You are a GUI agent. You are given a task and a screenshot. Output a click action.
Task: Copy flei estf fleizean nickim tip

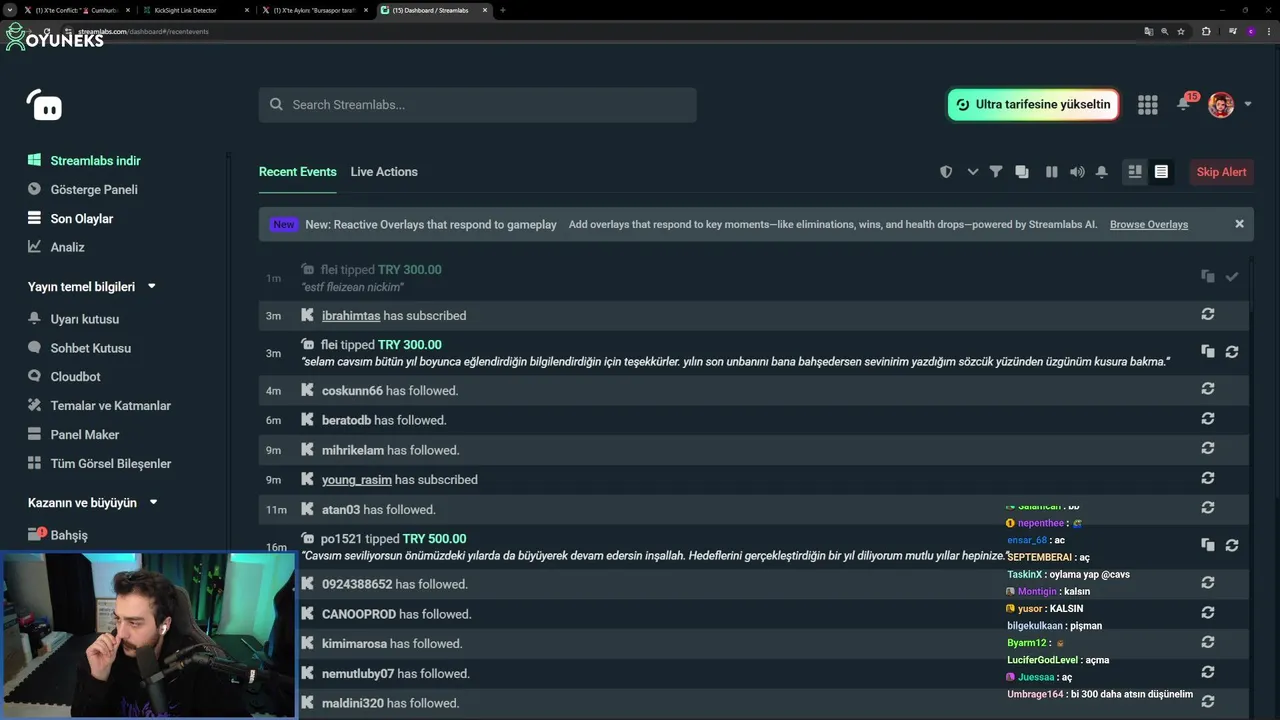tap(1208, 277)
